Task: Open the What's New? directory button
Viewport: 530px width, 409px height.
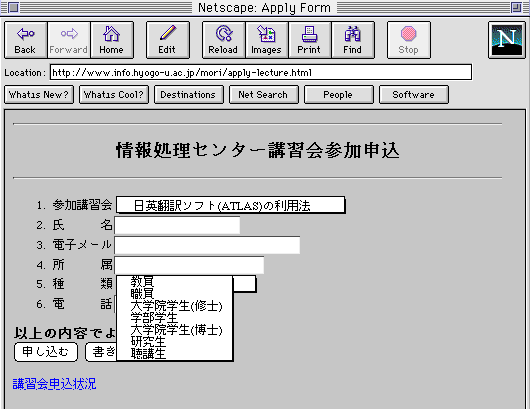Action: click(x=39, y=95)
